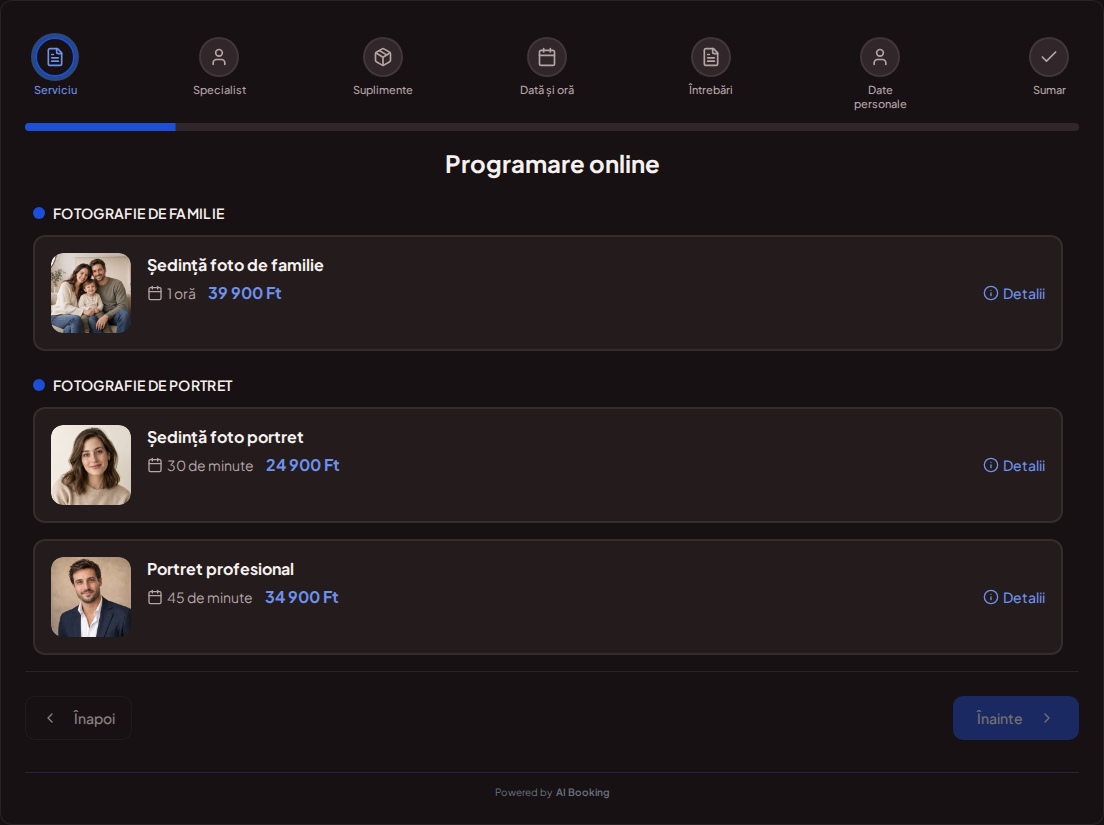This screenshot has width=1104, height=825.
Task: Jump to Dată și oră calendar icon
Action: pos(547,57)
